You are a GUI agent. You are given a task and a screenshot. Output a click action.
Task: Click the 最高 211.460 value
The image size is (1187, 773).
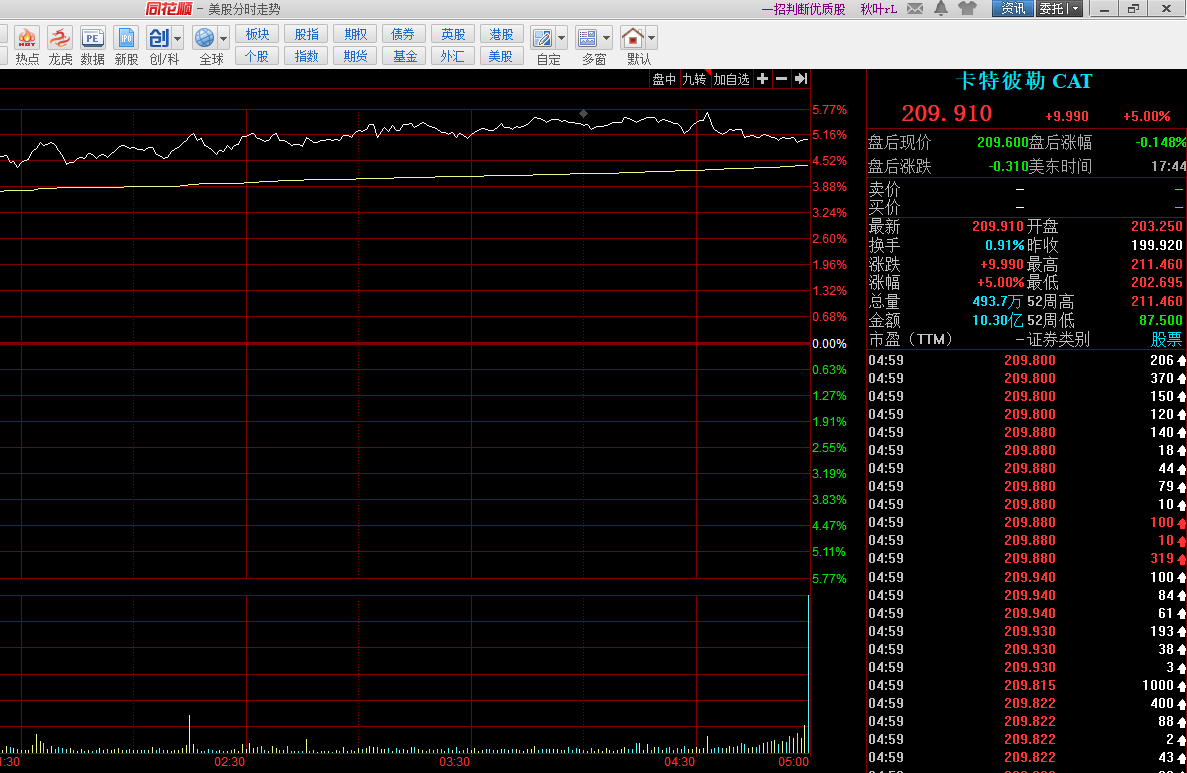click(x=1157, y=264)
